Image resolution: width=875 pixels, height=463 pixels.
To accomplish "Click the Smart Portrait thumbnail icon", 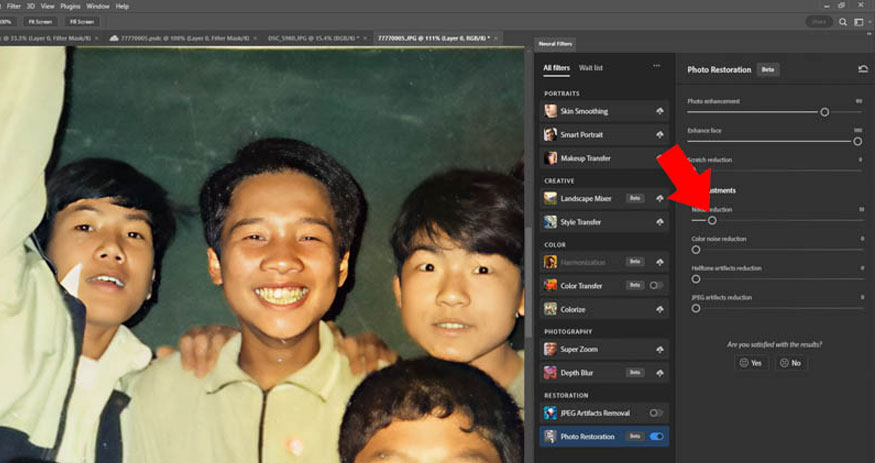I will pyautogui.click(x=551, y=134).
